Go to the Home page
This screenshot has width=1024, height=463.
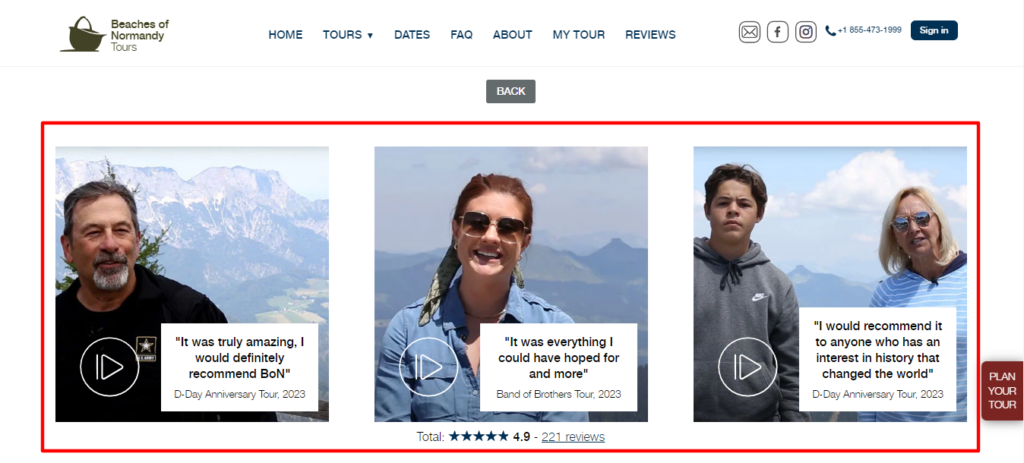click(285, 35)
